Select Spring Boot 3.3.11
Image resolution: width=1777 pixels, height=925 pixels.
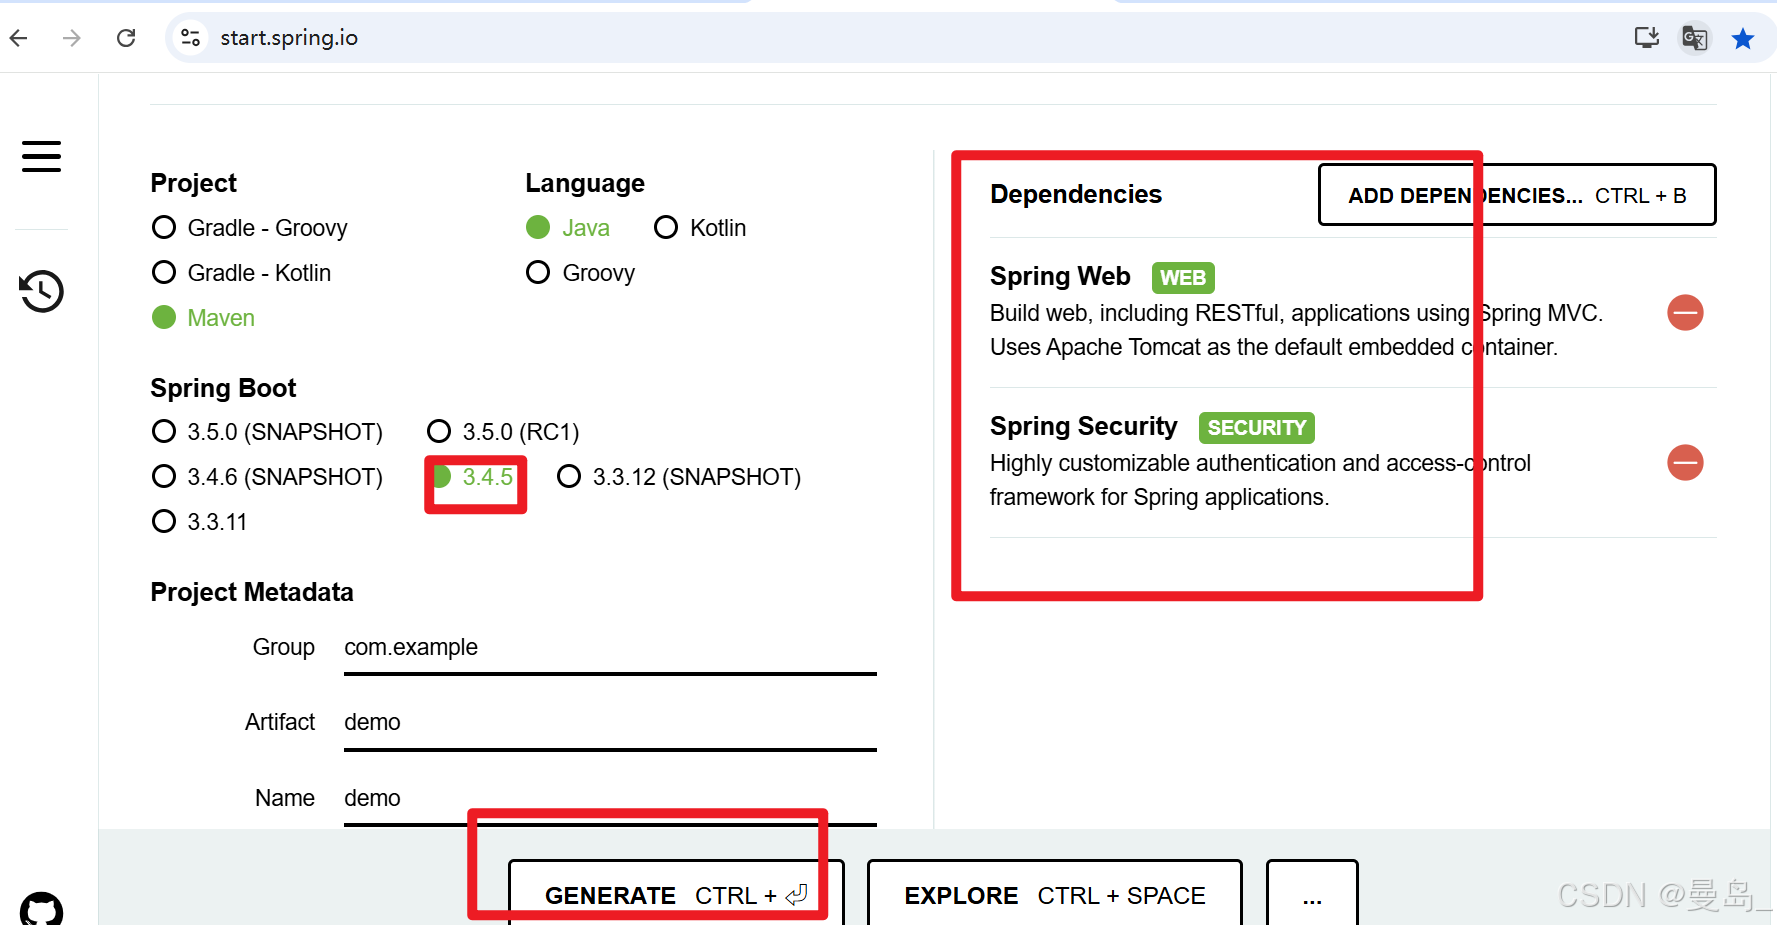click(199, 522)
